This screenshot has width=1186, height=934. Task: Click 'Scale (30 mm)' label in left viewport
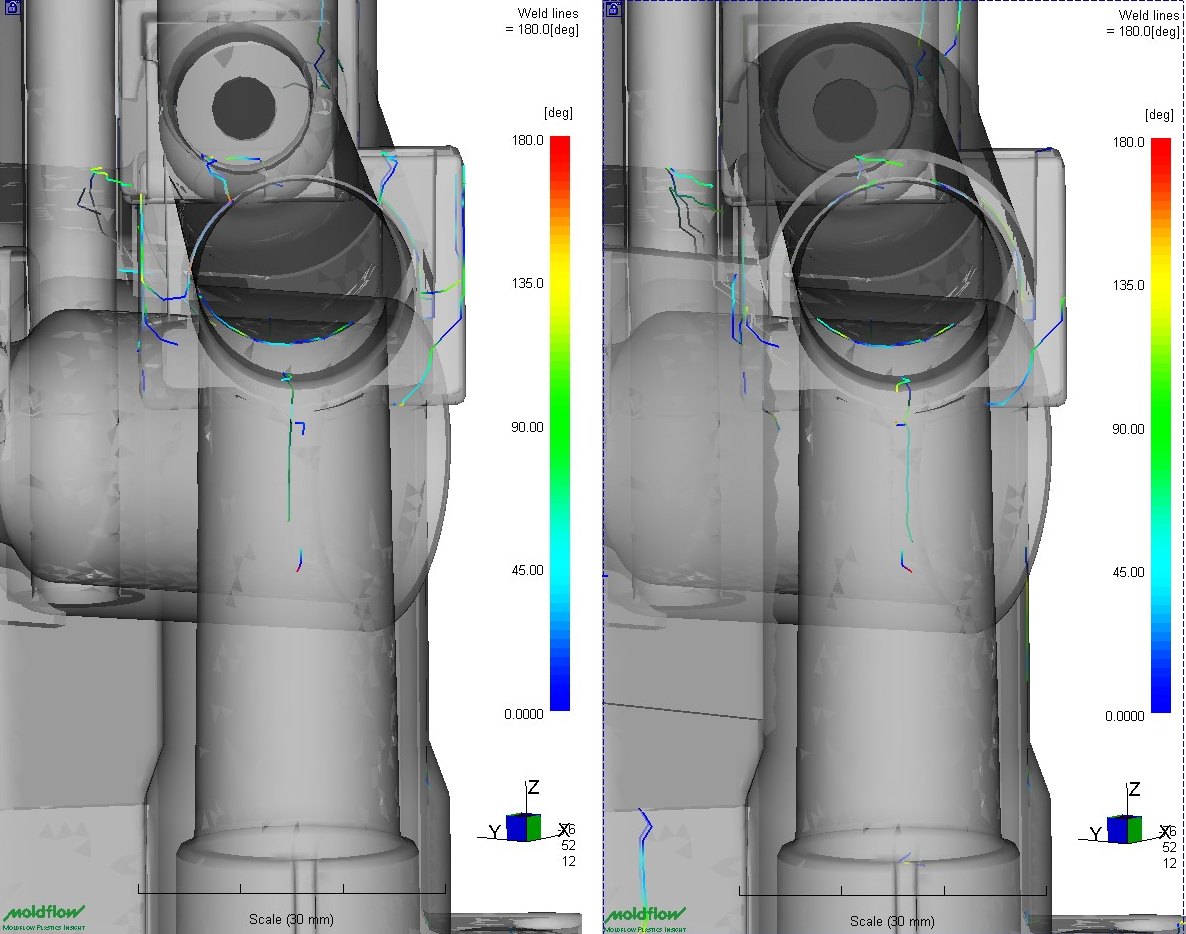click(x=291, y=920)
